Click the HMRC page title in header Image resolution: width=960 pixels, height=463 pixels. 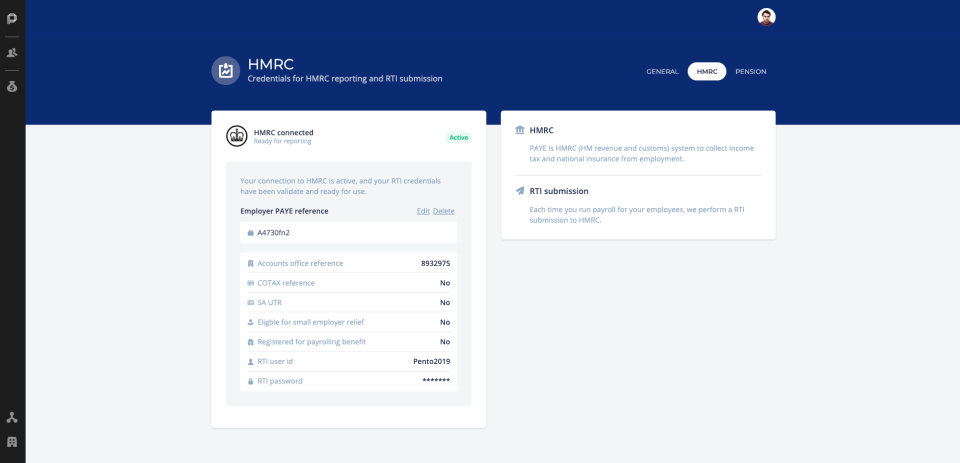tap(271, 64)
